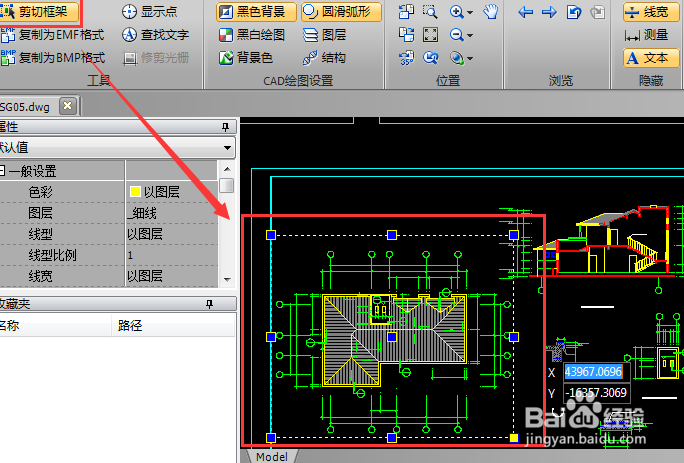Viewport: 684px width, 463px height.
Task: Click the grayed-out page browse icon
Action: (x=598, y=12)
